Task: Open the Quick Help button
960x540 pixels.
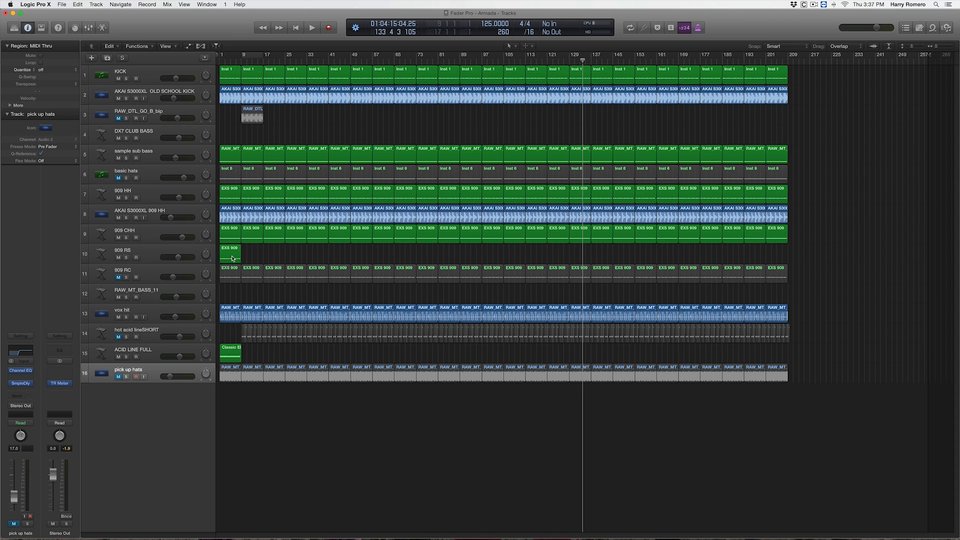Action: (x=58, y=28)
